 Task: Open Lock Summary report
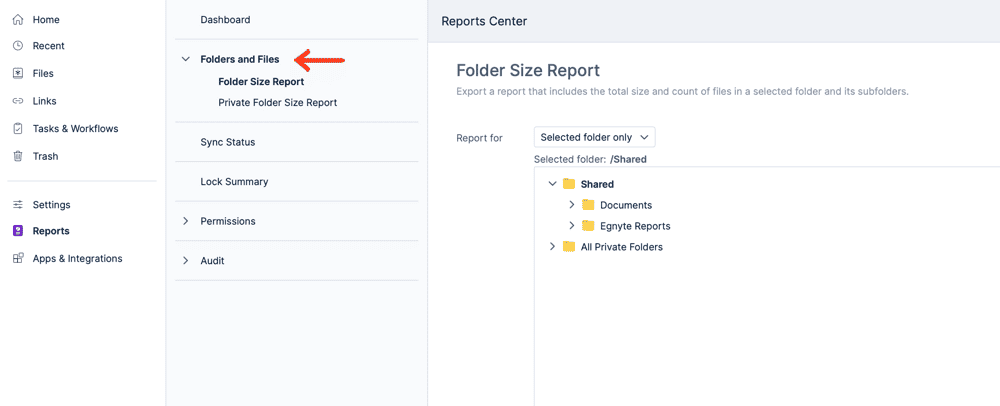coord(234,182)
